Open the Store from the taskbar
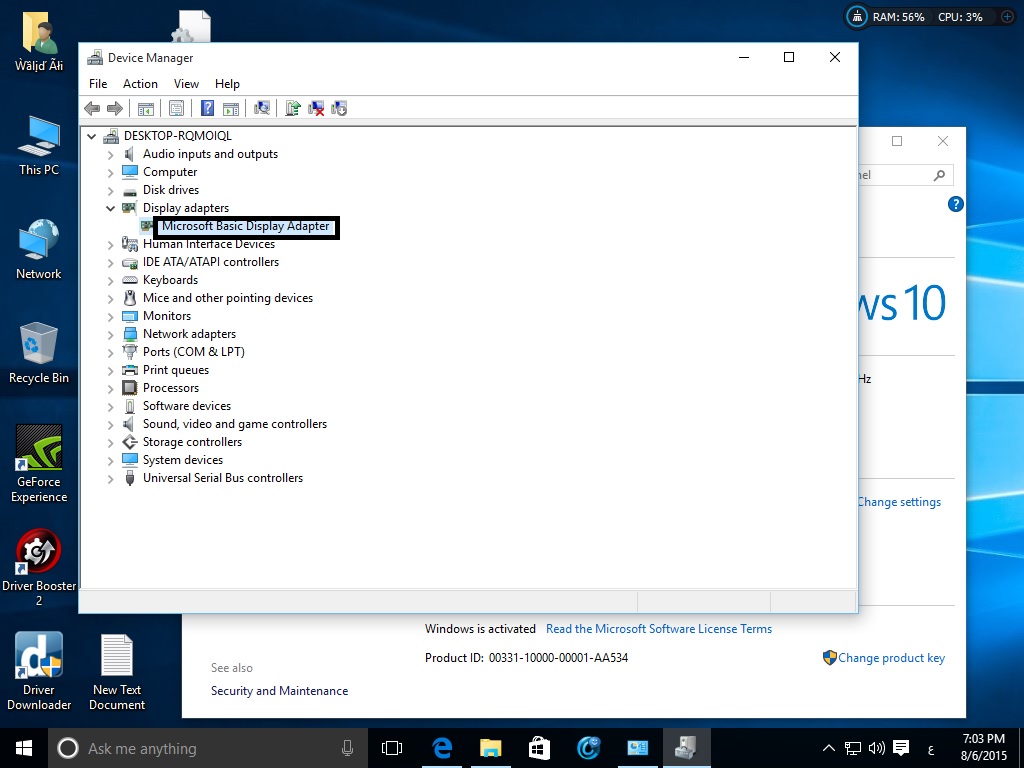 pos(539,748)
